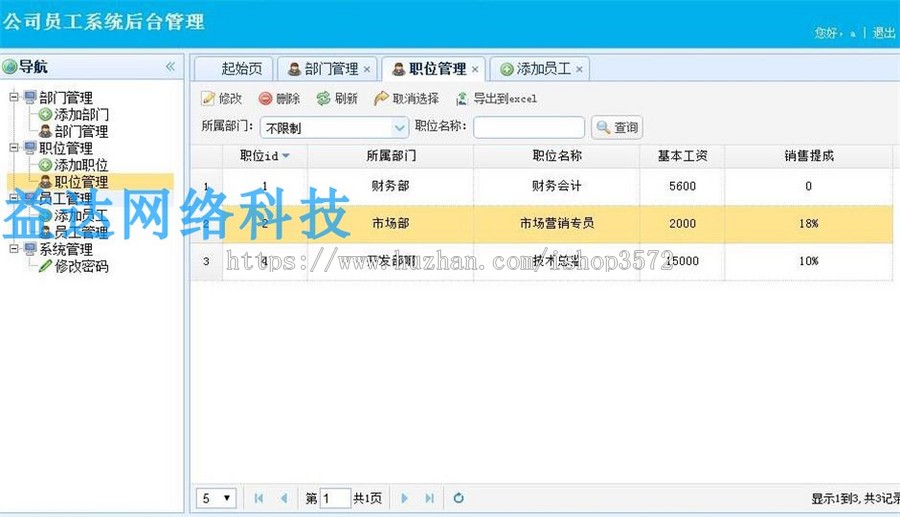Collapse the 职位管理 tree node

click(14, 147)
